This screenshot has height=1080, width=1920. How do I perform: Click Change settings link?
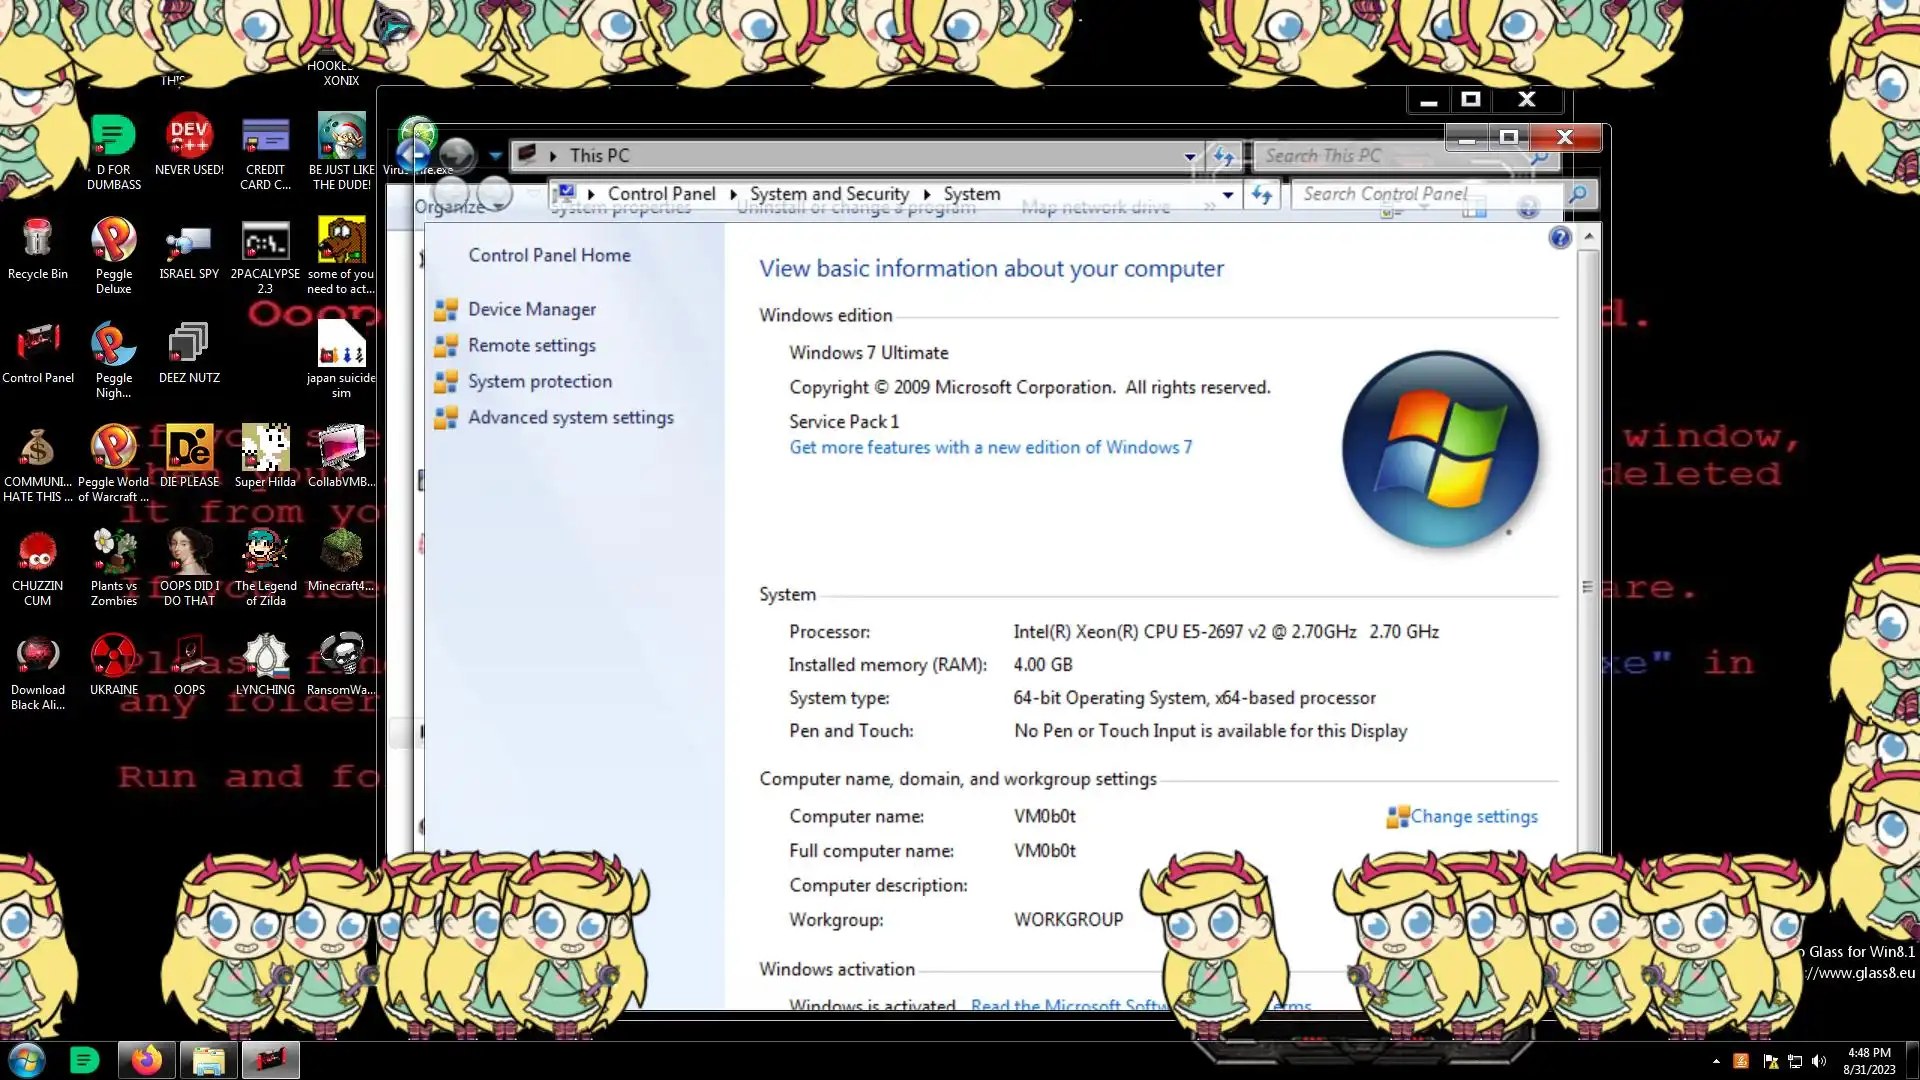(x=1473, y=817)
